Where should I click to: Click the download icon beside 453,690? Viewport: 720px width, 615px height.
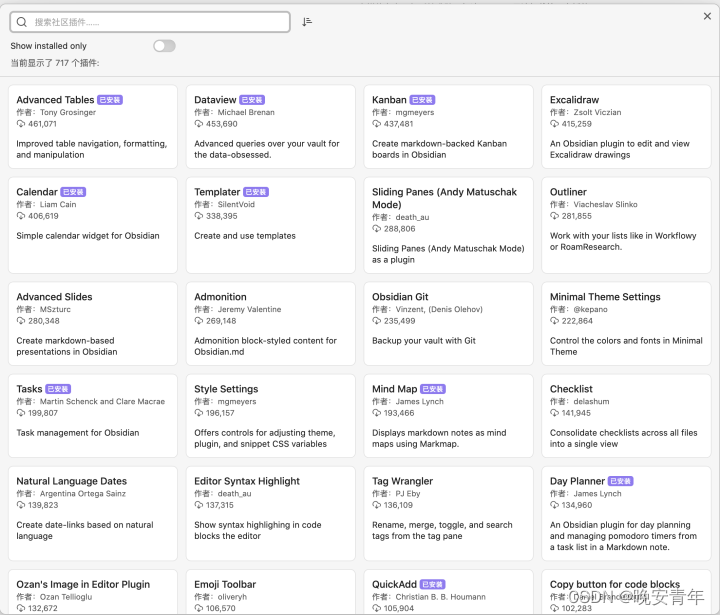pos(198,124)
